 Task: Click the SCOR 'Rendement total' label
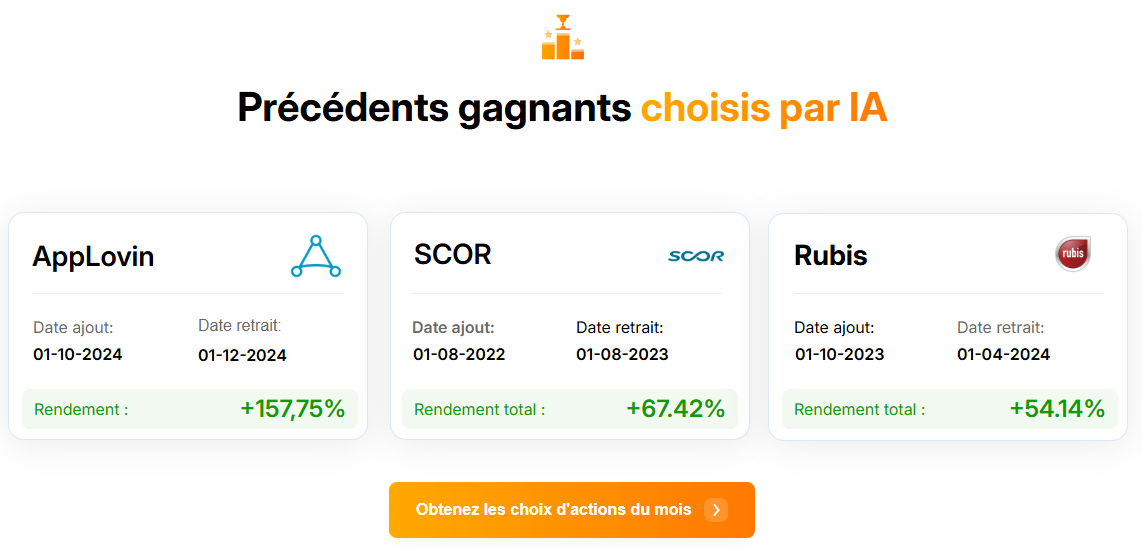click(480, 409)
